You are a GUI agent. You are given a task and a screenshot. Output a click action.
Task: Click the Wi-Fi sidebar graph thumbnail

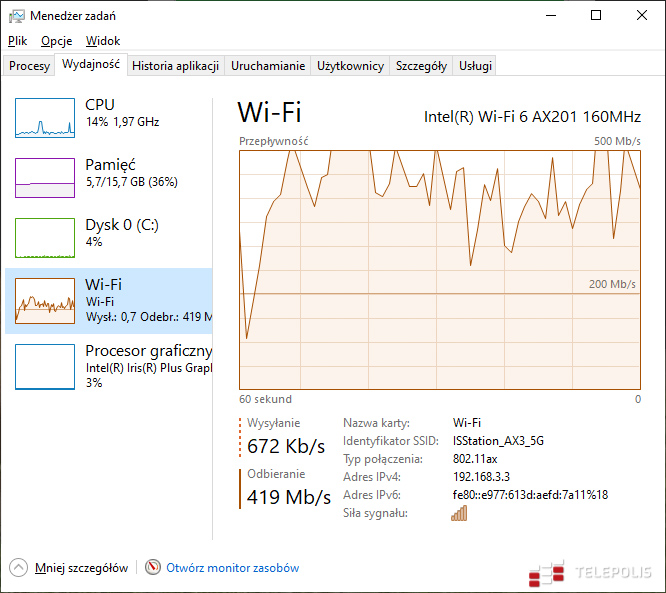(45, 298)
